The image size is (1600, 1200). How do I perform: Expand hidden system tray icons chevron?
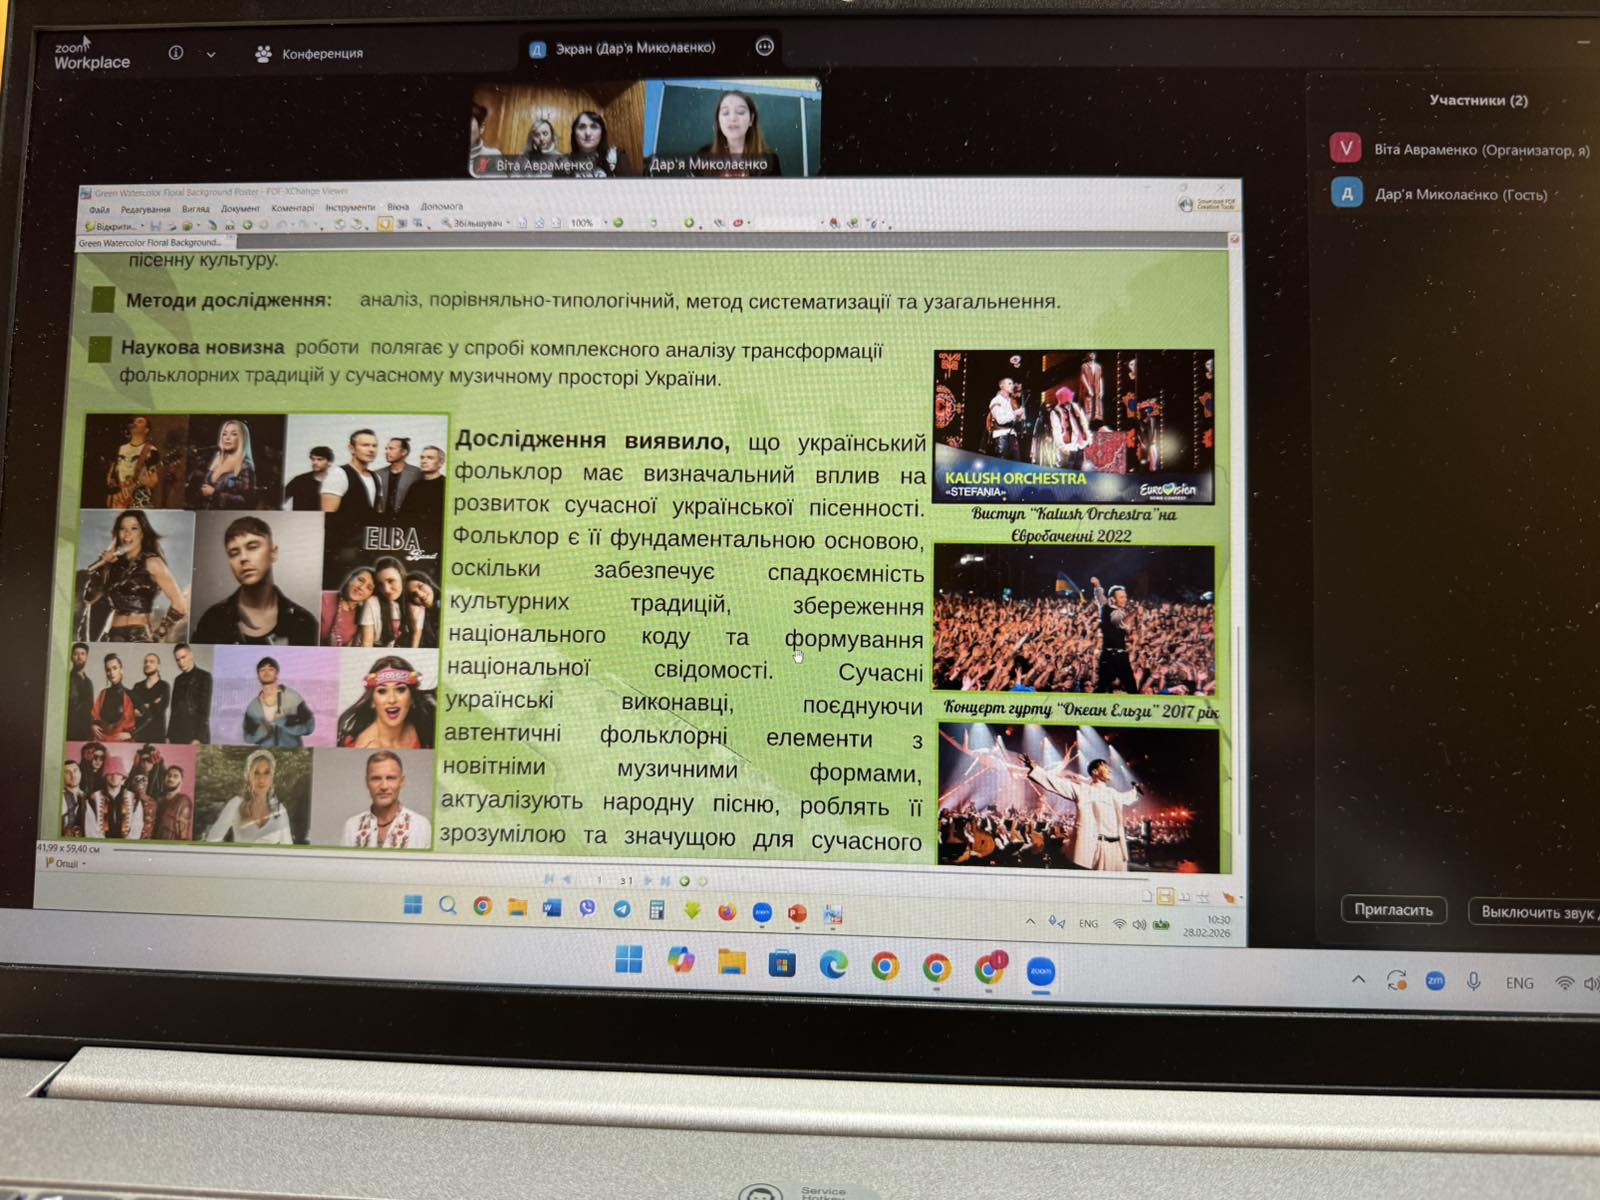1358,980
